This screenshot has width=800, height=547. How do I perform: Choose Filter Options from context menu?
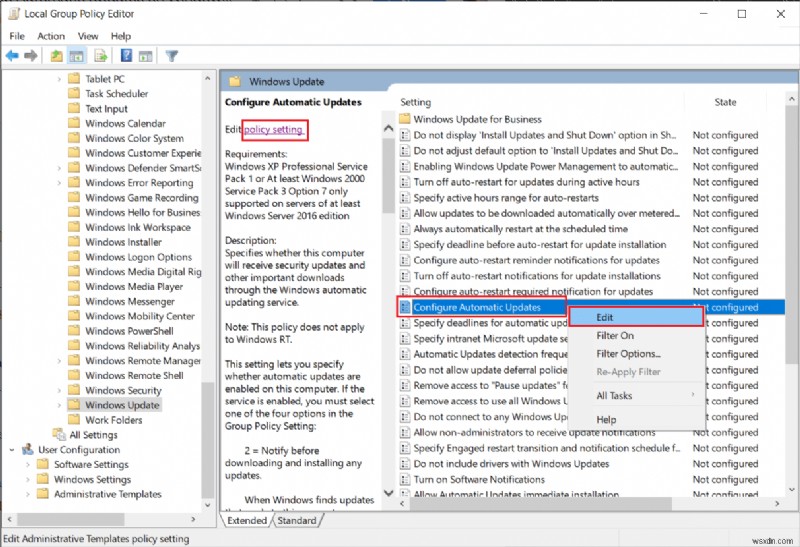636,354
